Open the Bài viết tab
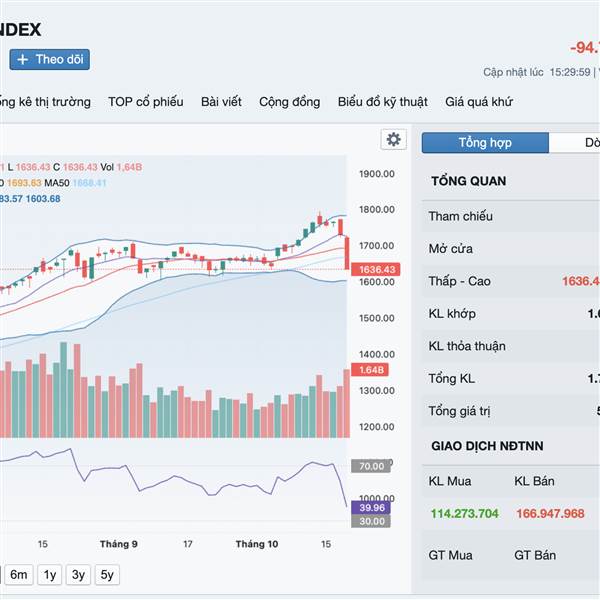This screenshot has height=600, width=600. (221, 102)
